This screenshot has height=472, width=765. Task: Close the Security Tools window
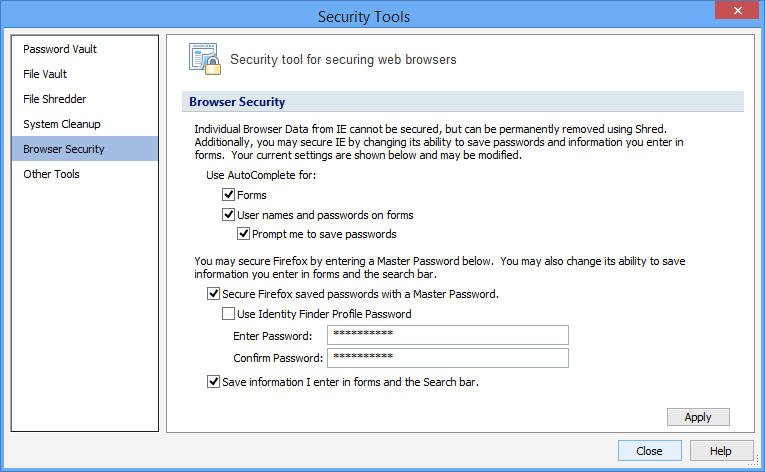coord(738,11)
